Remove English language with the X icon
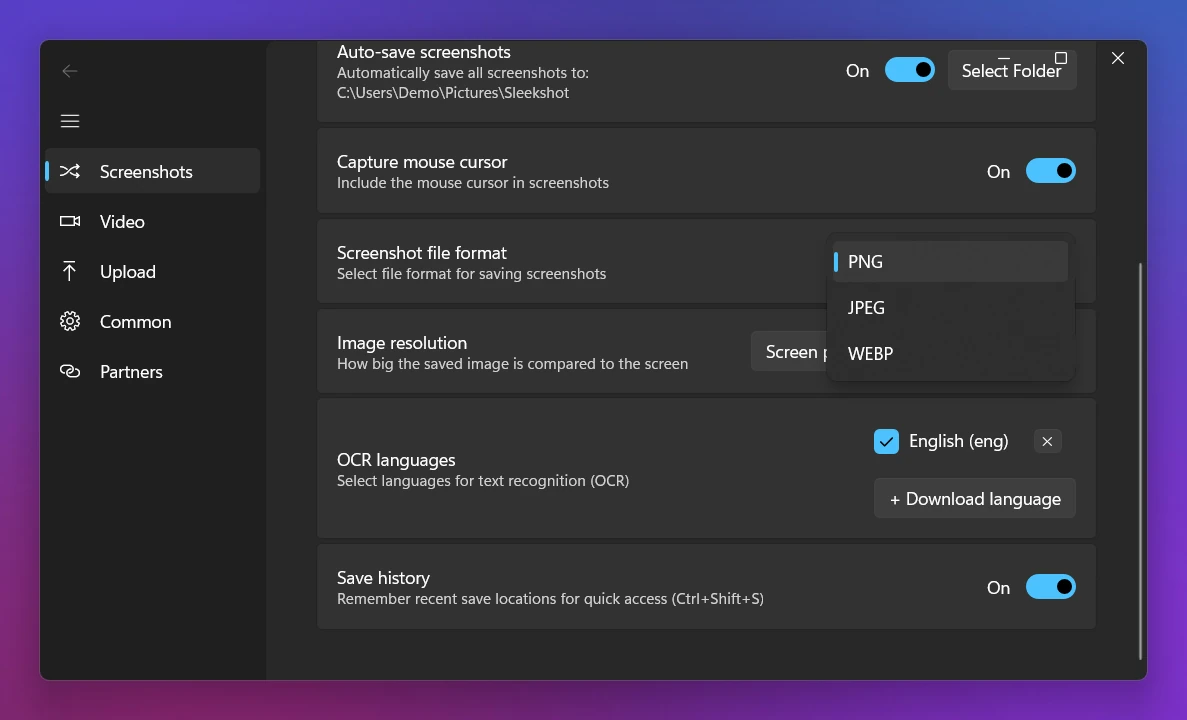The height and width of the screenshot is (720, 1187). (x=1047, y=441)
